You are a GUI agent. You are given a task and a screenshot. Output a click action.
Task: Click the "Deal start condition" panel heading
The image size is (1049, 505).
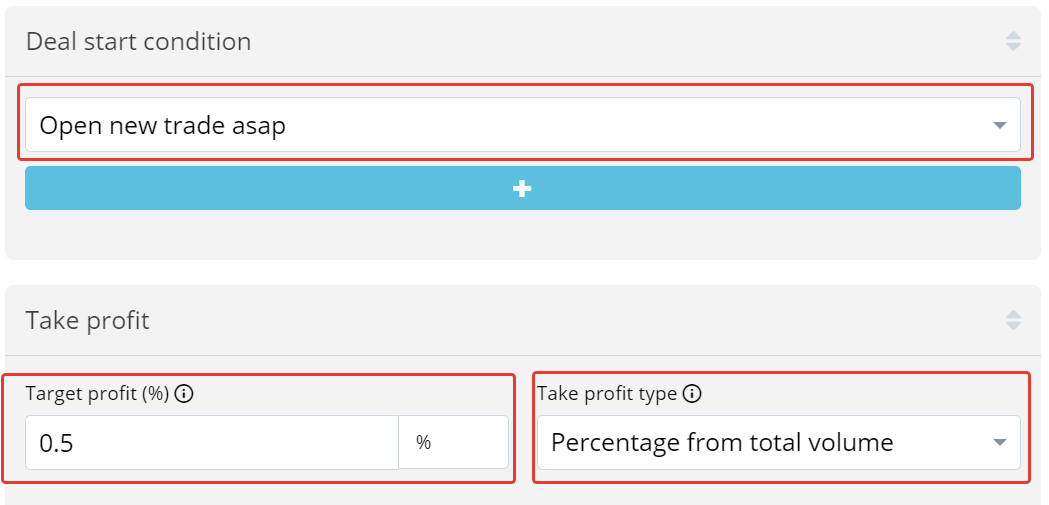click(x=138, y=42)
